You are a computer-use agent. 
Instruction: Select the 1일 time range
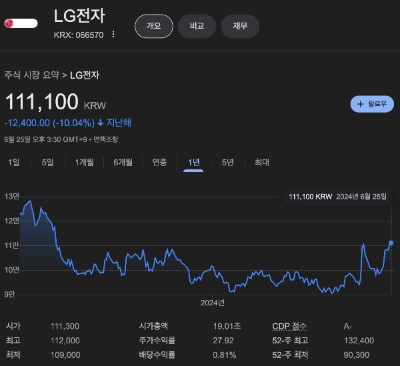coord(14,162)
